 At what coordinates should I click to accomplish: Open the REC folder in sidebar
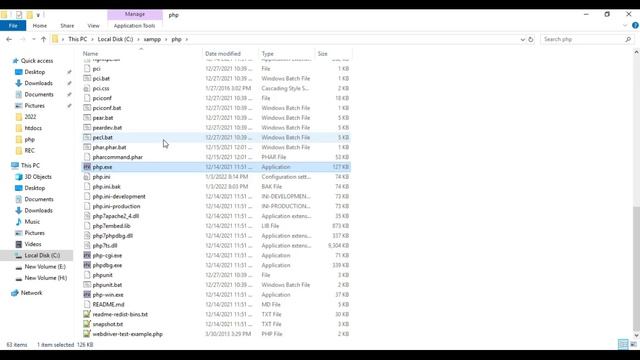point(29,150)
